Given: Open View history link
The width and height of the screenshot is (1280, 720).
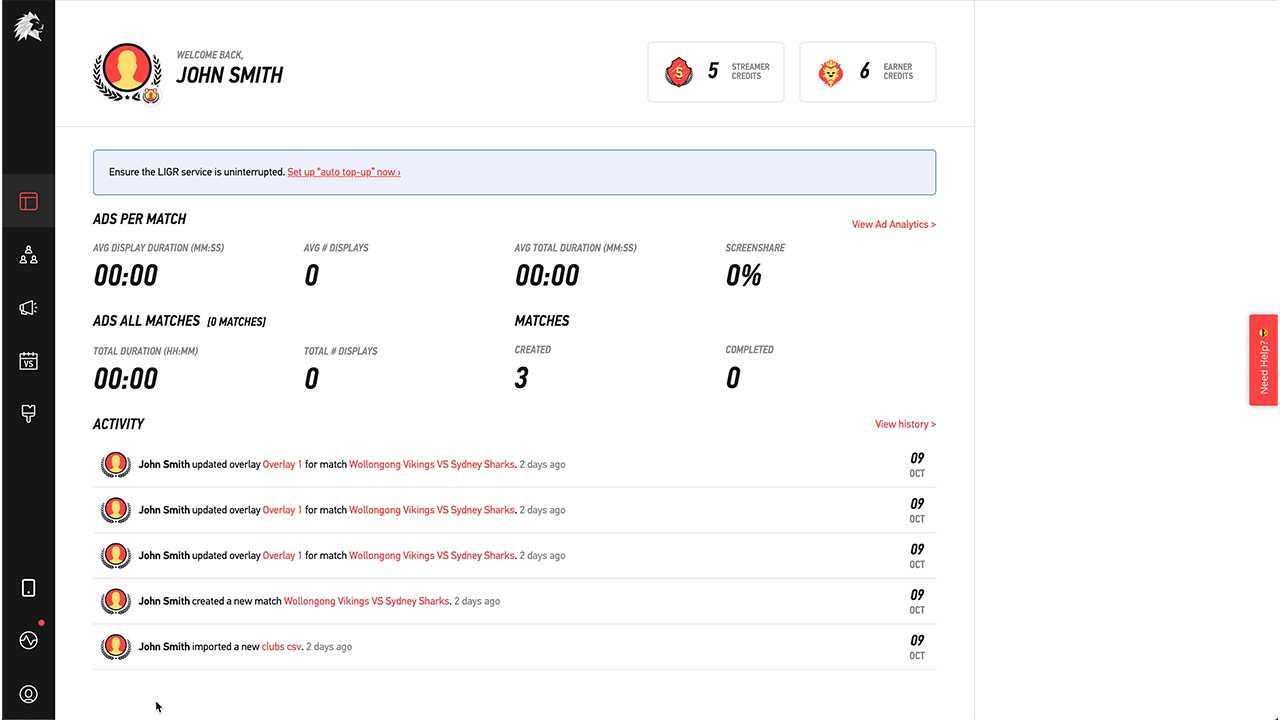Looking at the screenshot, I should pyautogui.click(x=905, y=424).
